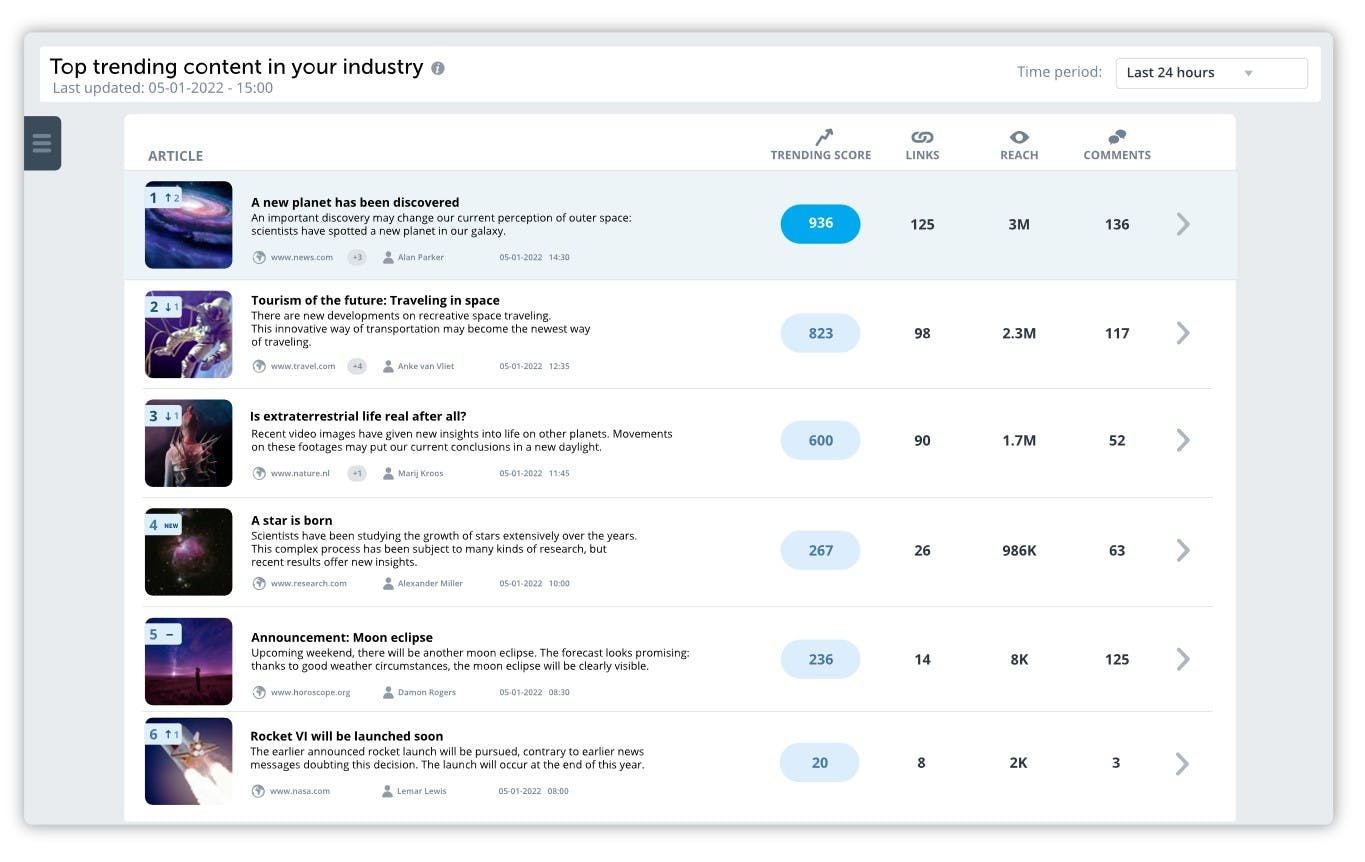Open the www.travel.com source link

303,366
